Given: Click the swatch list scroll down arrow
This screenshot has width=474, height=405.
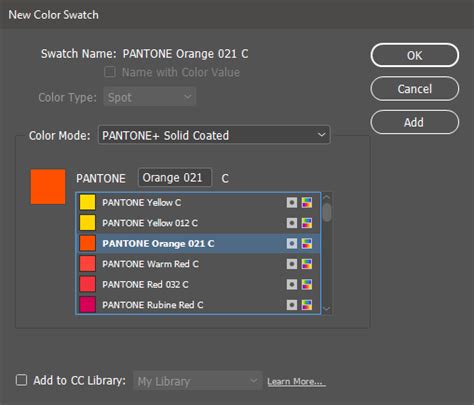Looking at the screenshot, I should [x=327, y=309].
